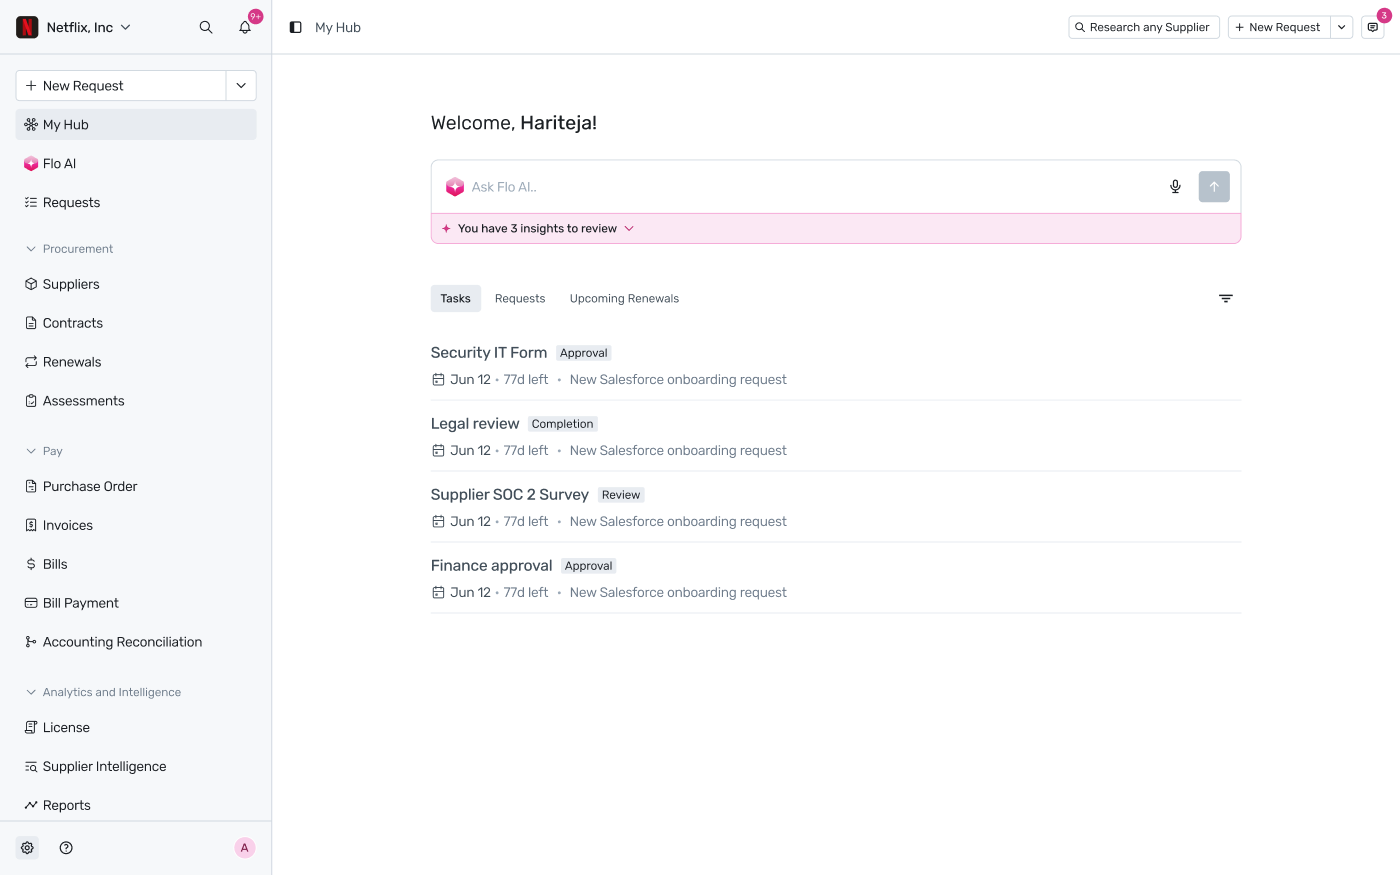The height and width of the screenshot is (875, 1400).
Task: Open Supplier Intelligence in sidebar
Action: point(136,767)
